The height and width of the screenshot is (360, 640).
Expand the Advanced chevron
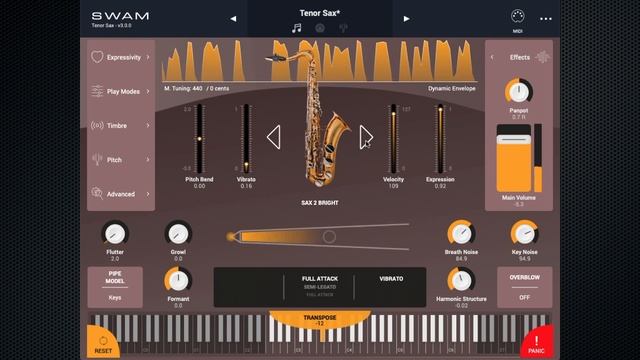pyautogui.click(x=148, y=194)
